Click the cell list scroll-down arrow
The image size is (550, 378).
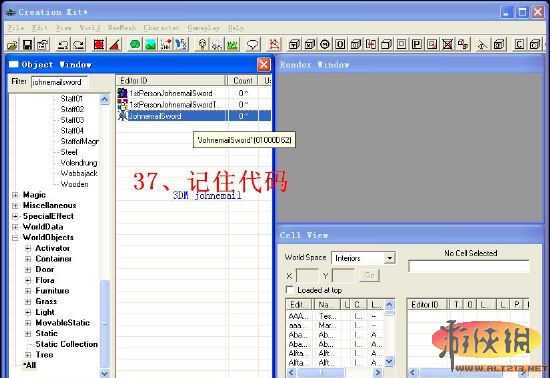tap(389, 361)
